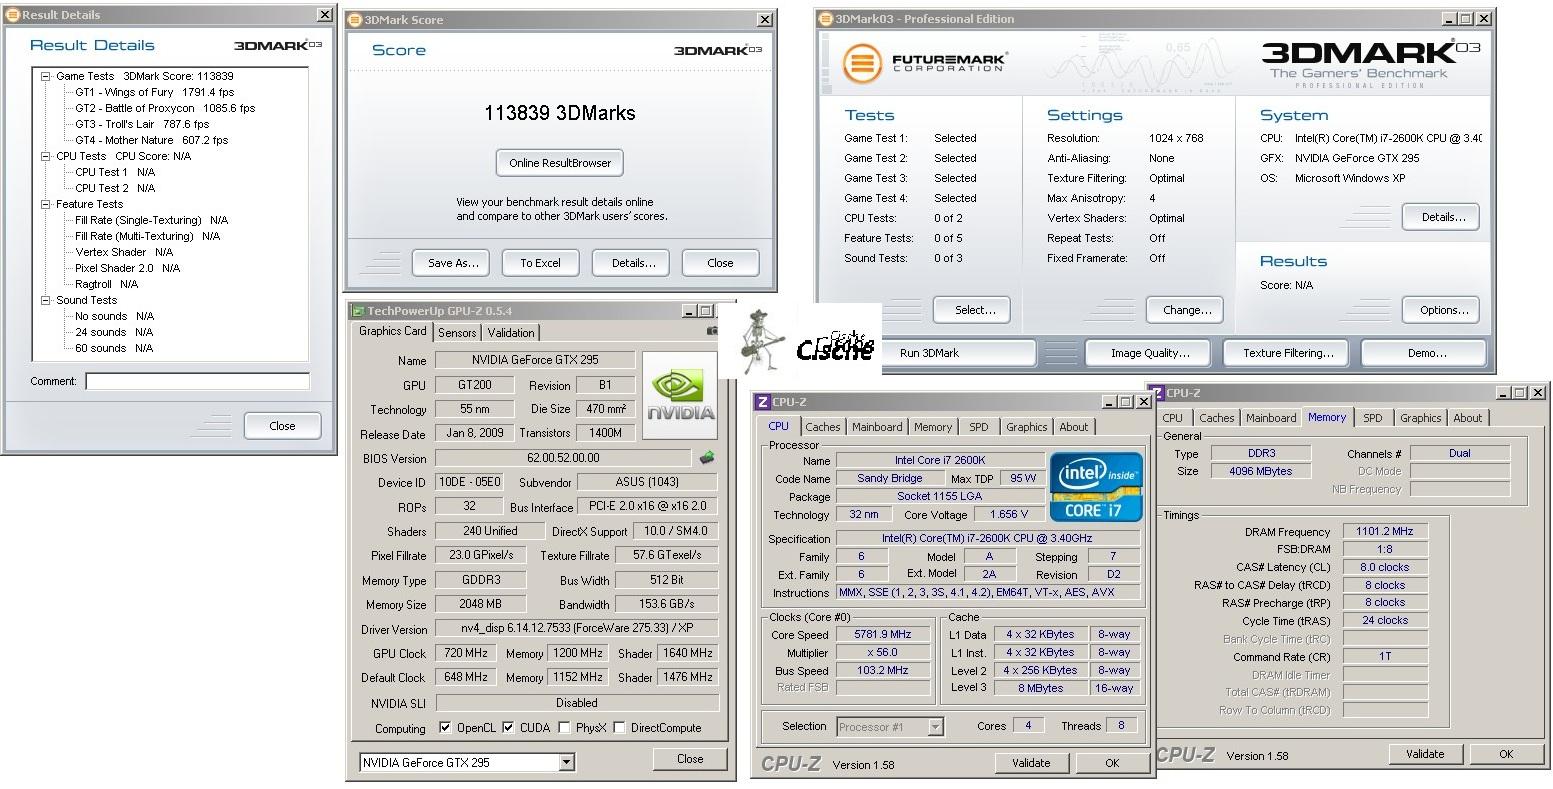Collapse the Feature Tests tree node
This screenshot has height=789, width=1553.
(x=46, y=204)
